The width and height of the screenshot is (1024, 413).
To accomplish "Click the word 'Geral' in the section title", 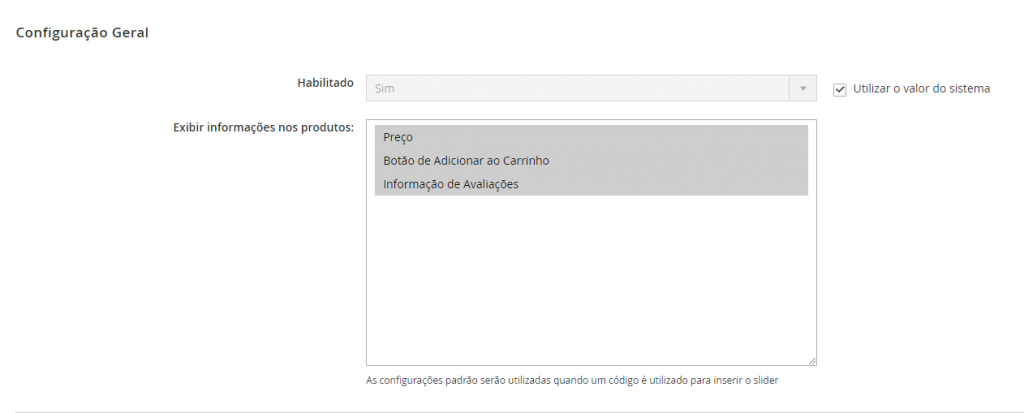I will (131, 33).
